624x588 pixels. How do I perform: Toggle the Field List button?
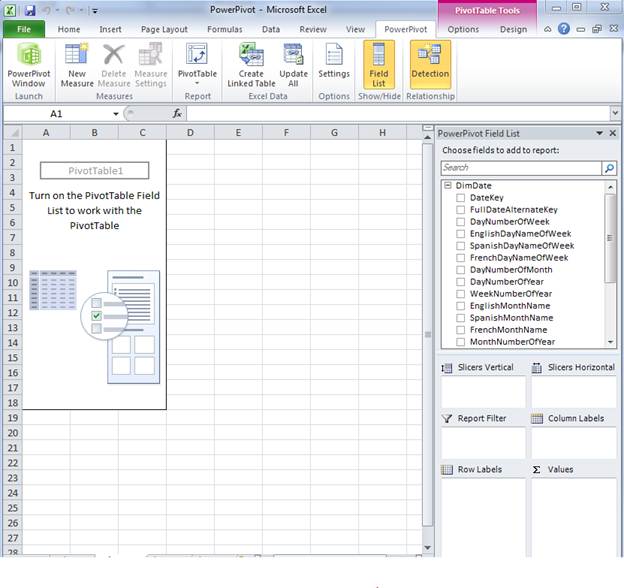click(378, 65)
